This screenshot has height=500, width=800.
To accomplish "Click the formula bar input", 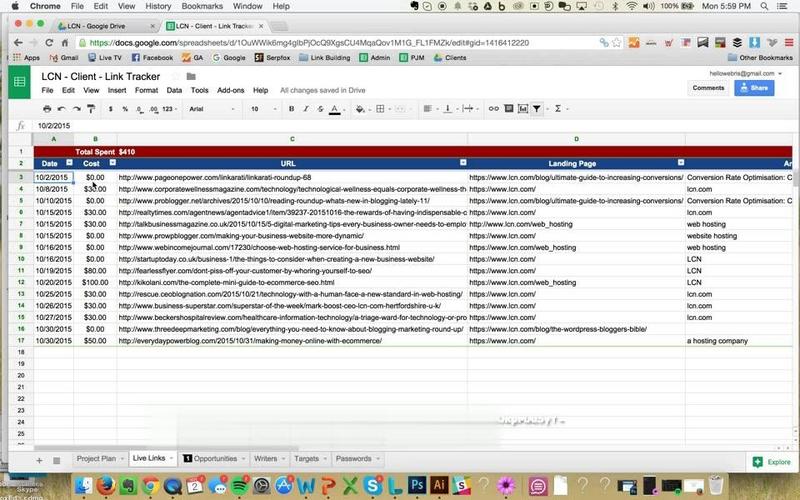I will point(413,126).
